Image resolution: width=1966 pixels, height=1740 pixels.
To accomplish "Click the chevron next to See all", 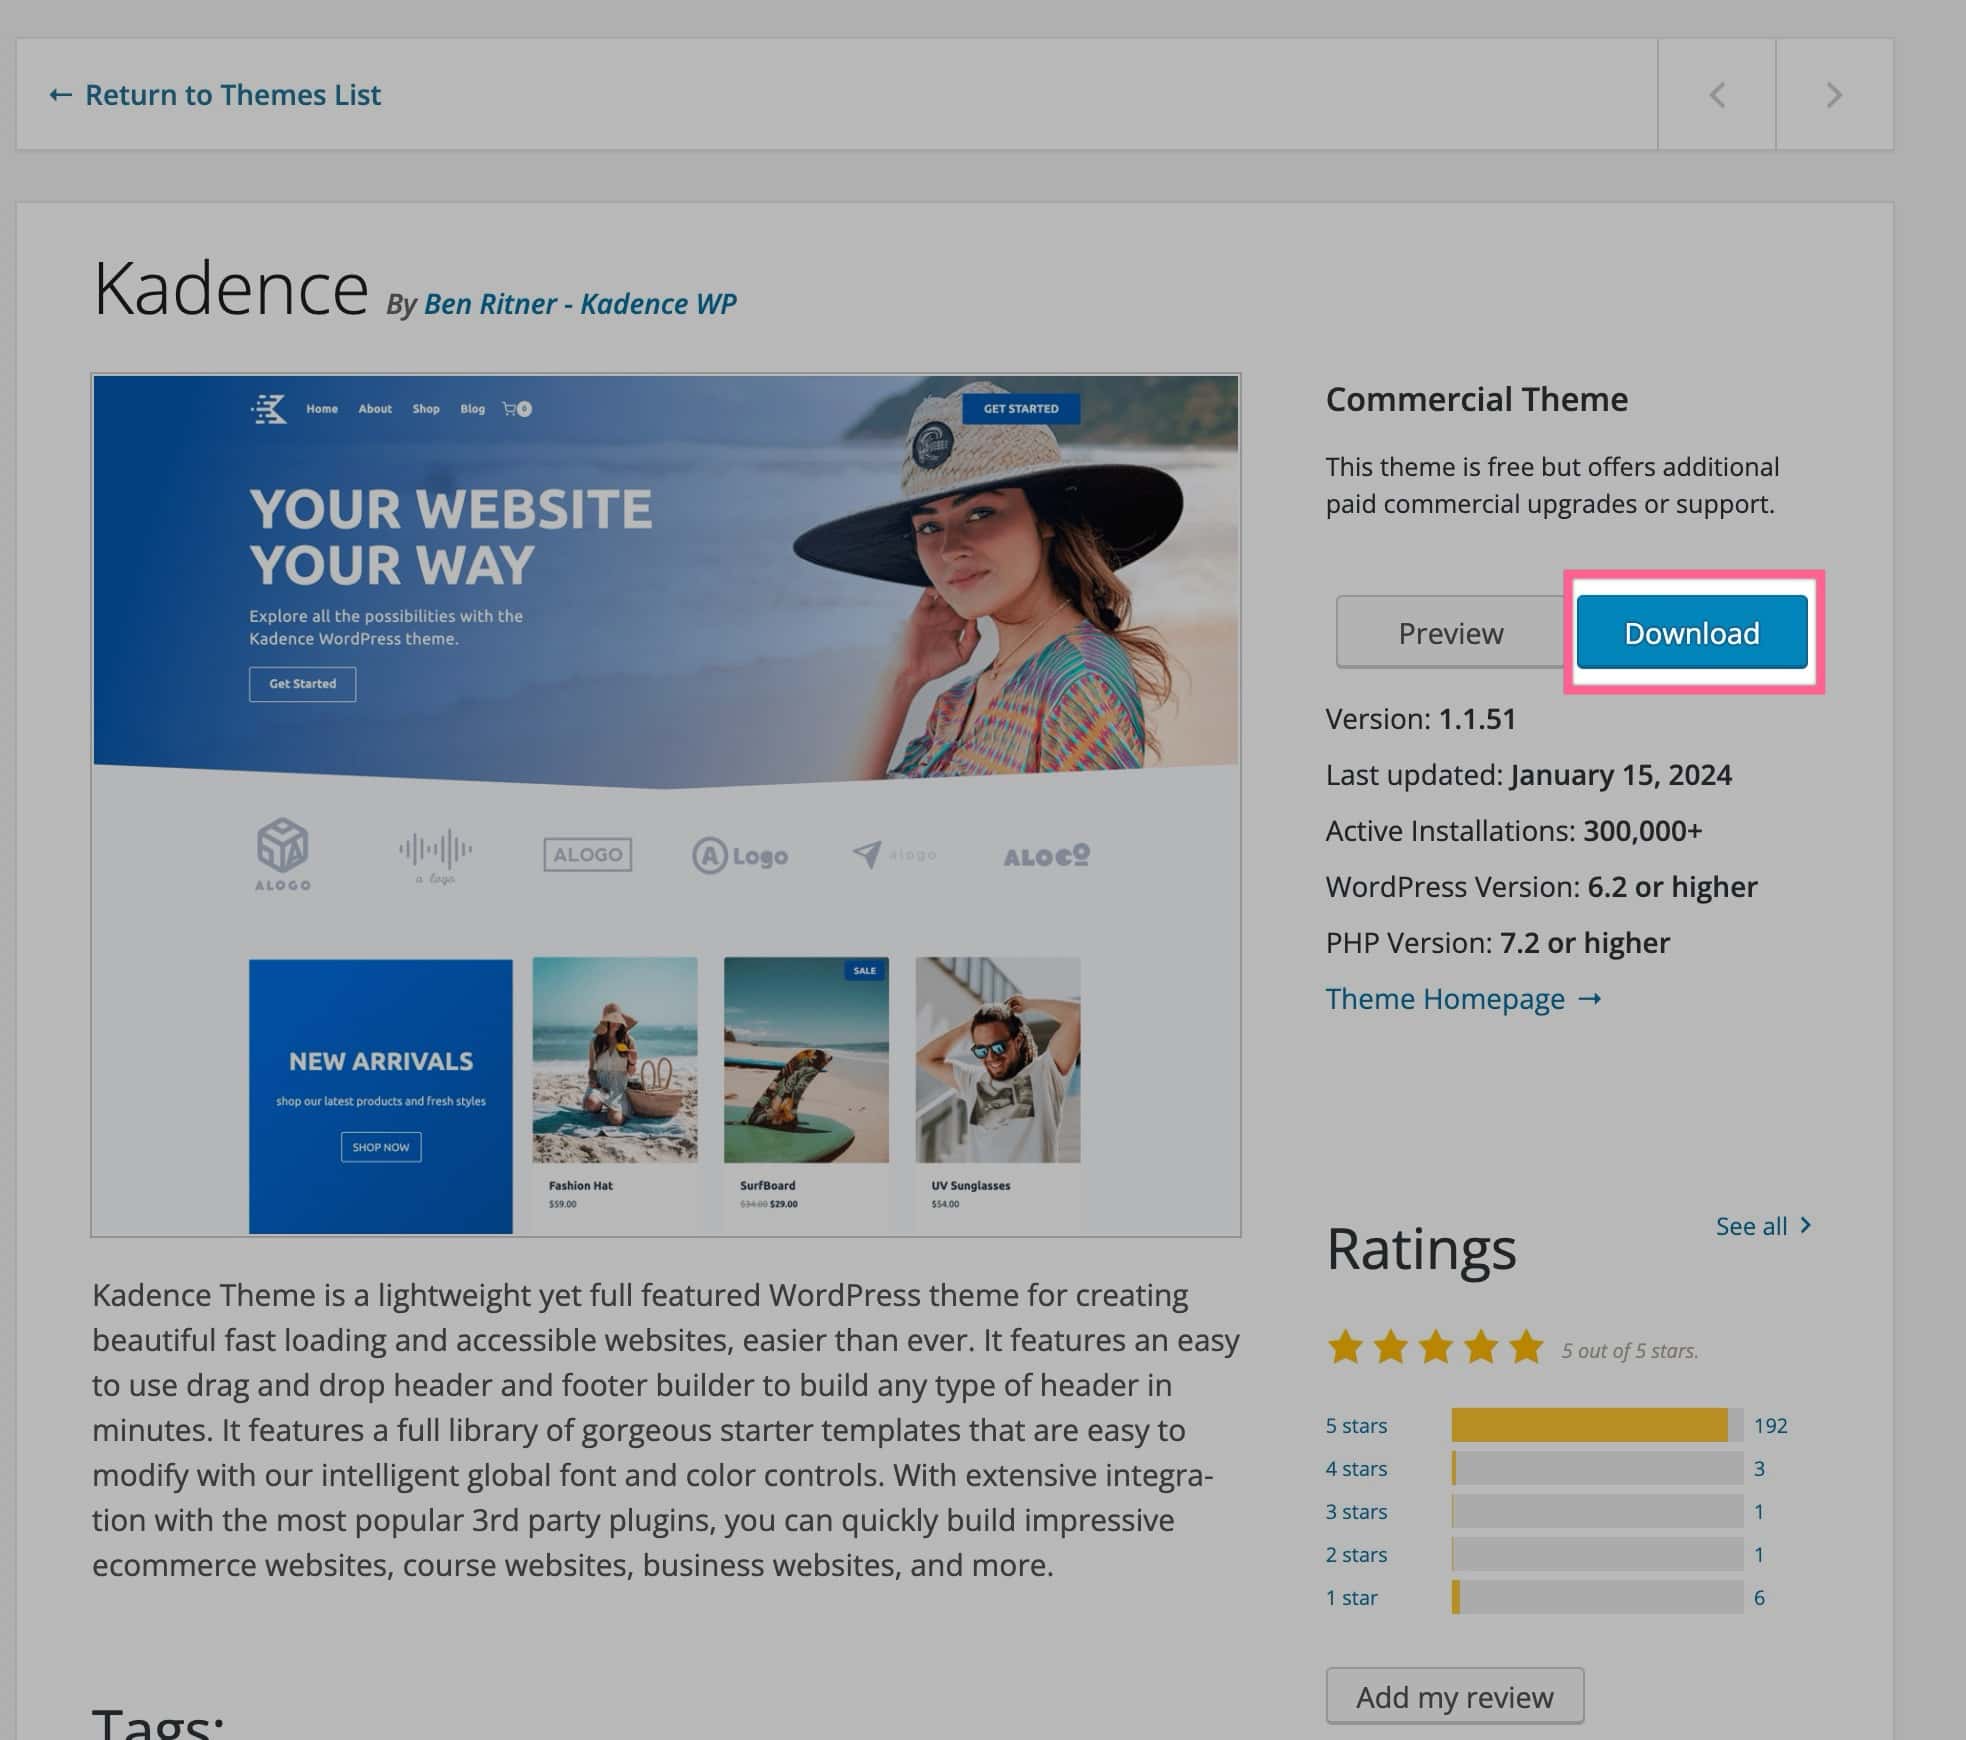I will 1806,1225.
